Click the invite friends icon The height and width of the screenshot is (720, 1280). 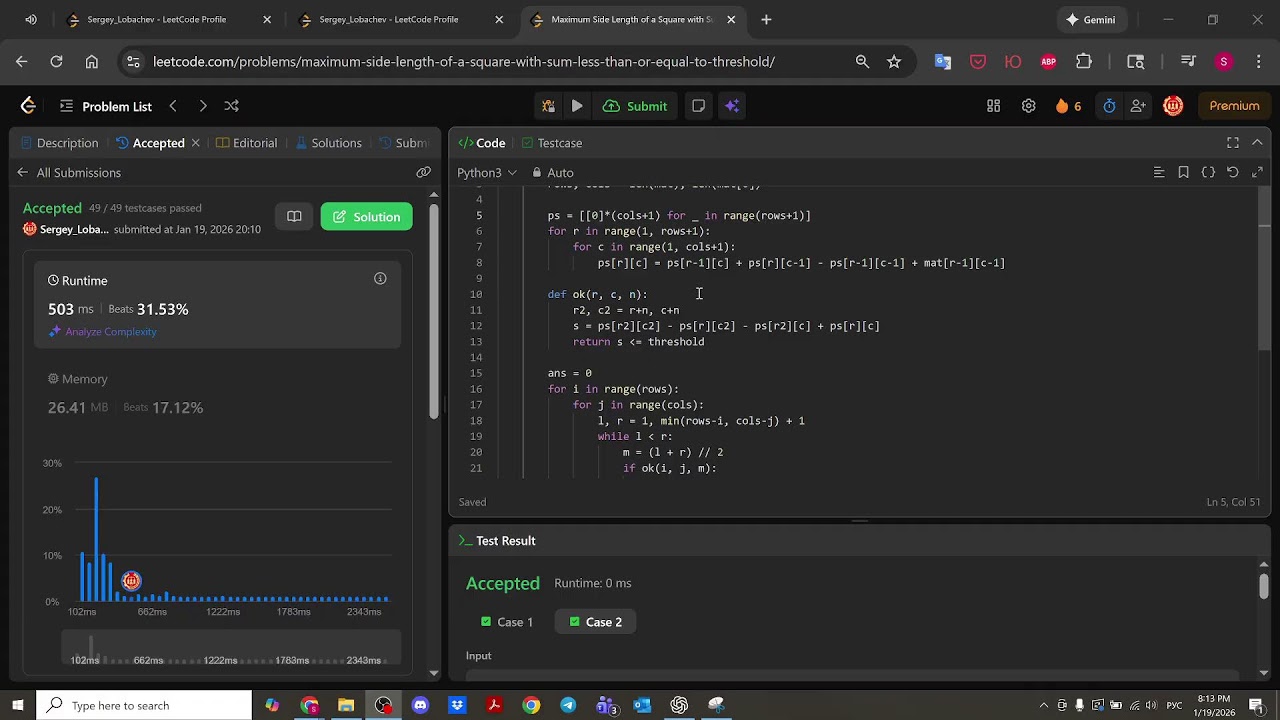pos(1138,106)
